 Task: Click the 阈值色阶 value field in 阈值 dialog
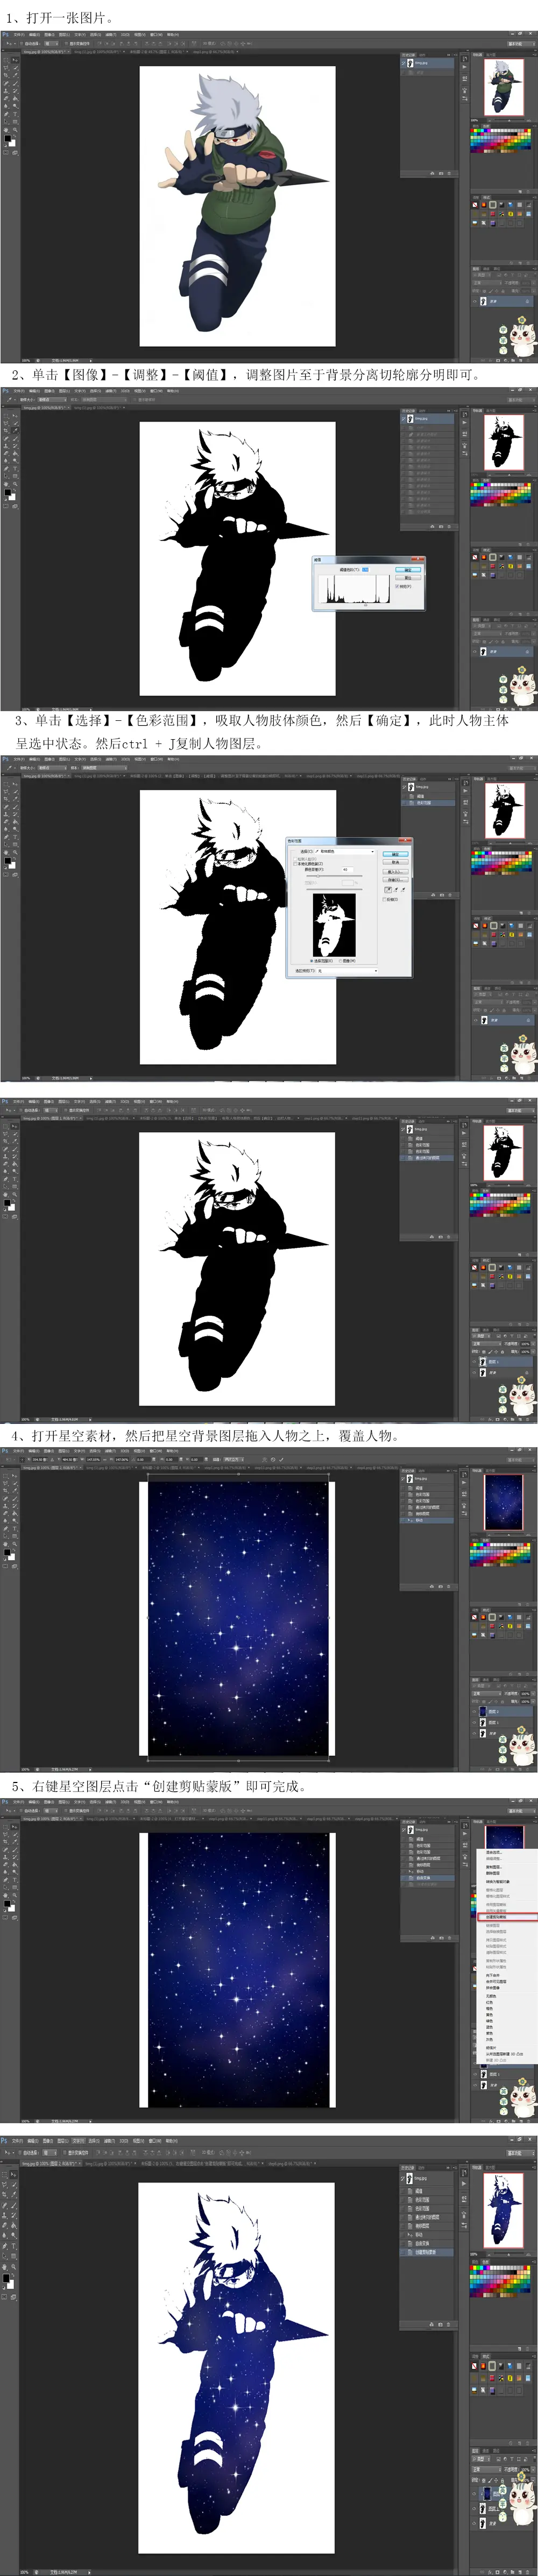pyautogui.click(x=366, y=570)
